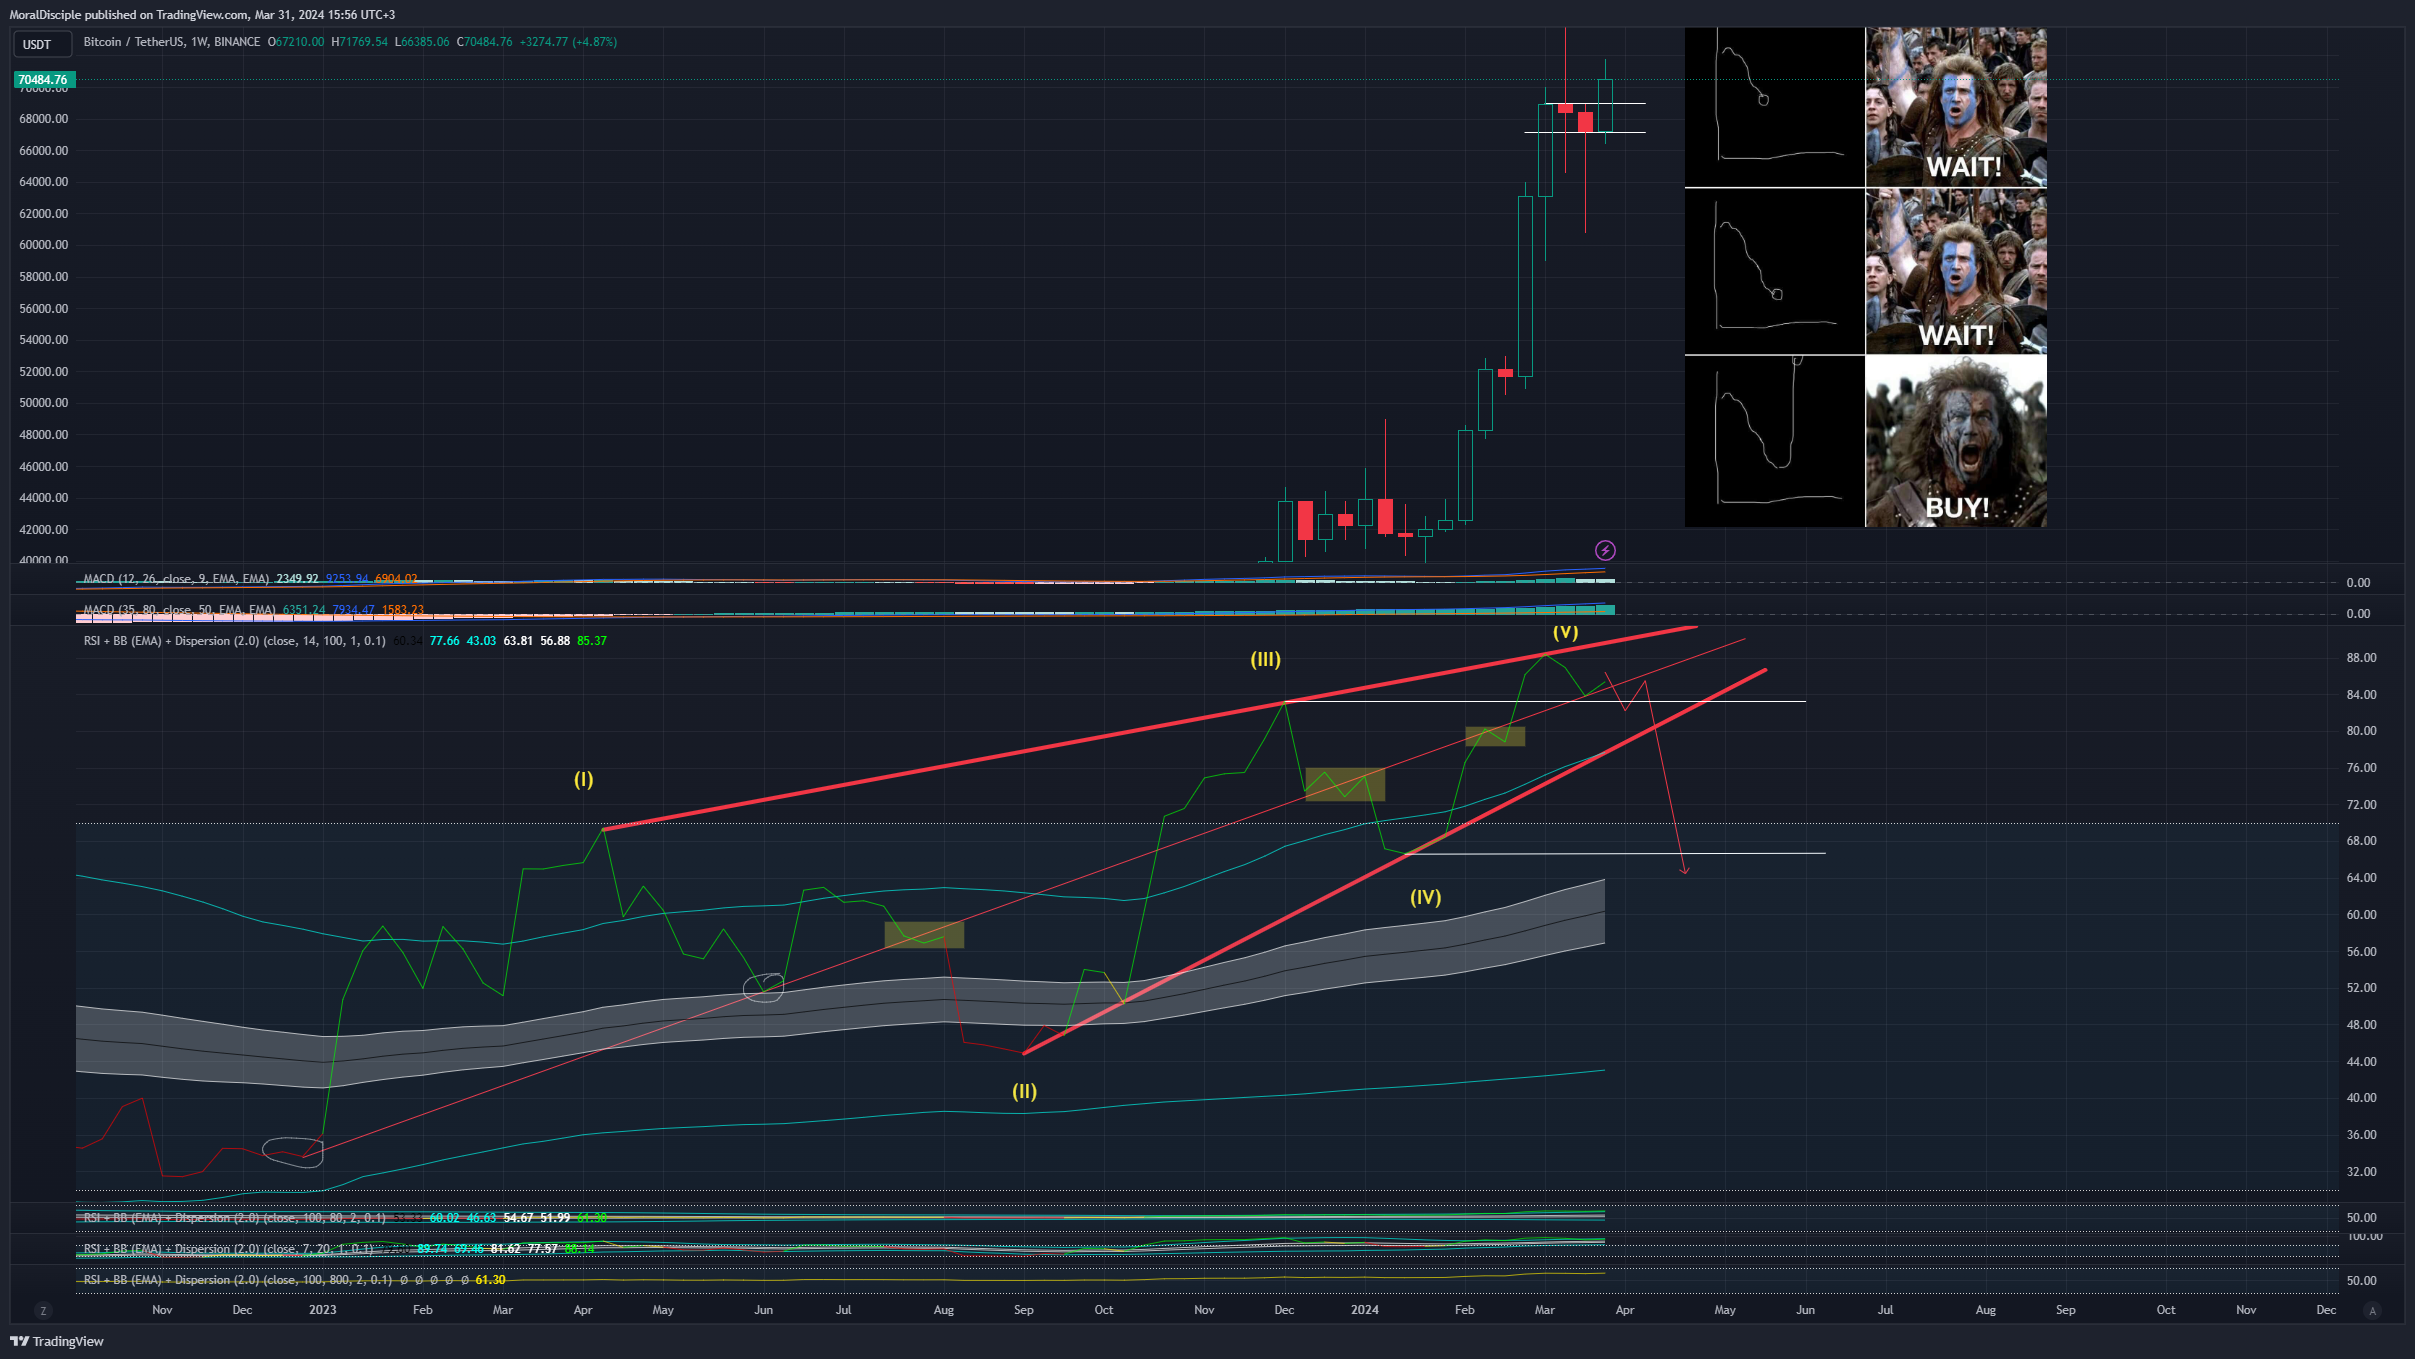Screen dimensions: 2415x1359
Task: Click the purple lightning bolt event icon
Action: point(1604,550)
